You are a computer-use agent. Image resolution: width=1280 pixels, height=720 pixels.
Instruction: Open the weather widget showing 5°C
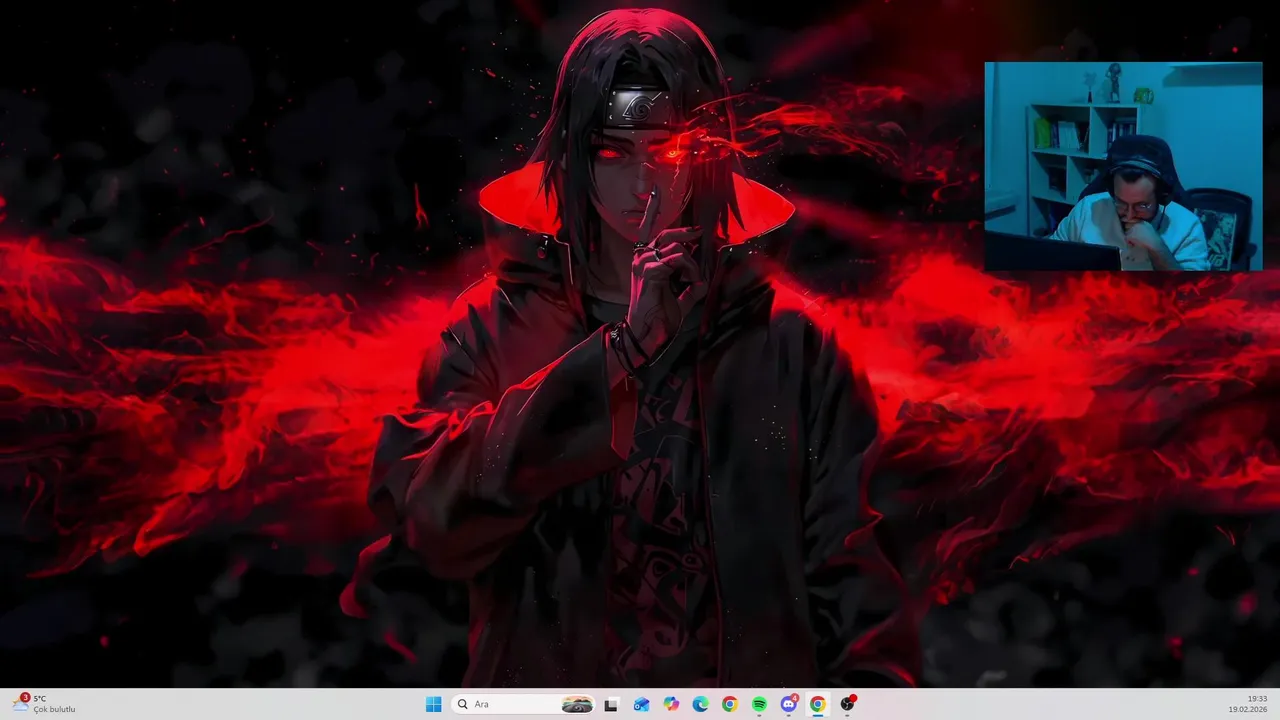pos(45,704)
